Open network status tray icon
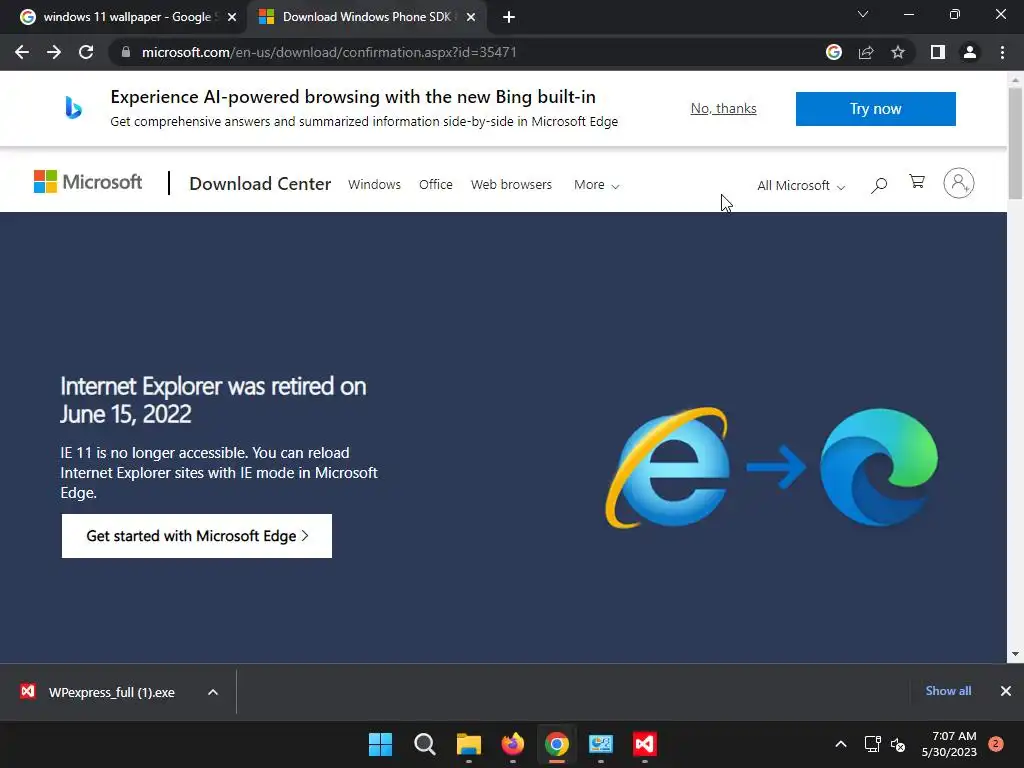This screenshot has width=1024, height=768. (x=872, y=744)
